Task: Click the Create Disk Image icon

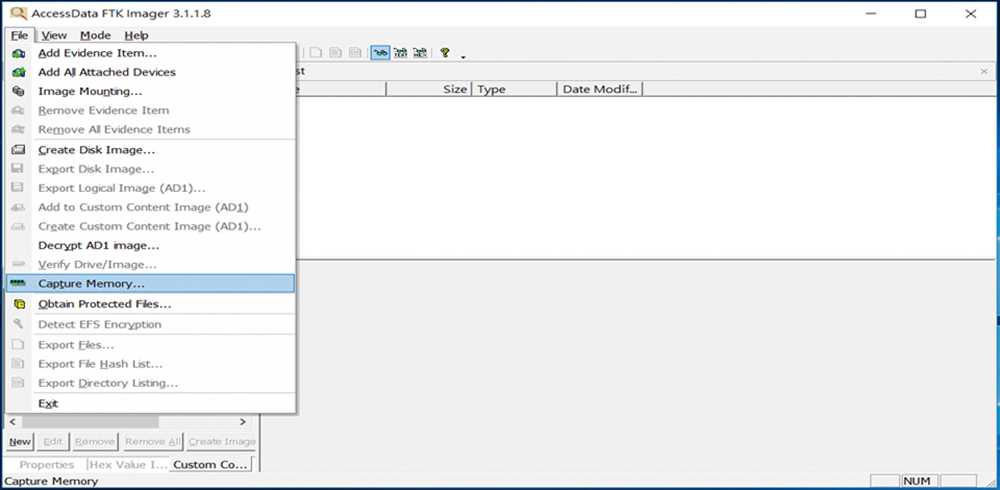Action: pos(18,150)
